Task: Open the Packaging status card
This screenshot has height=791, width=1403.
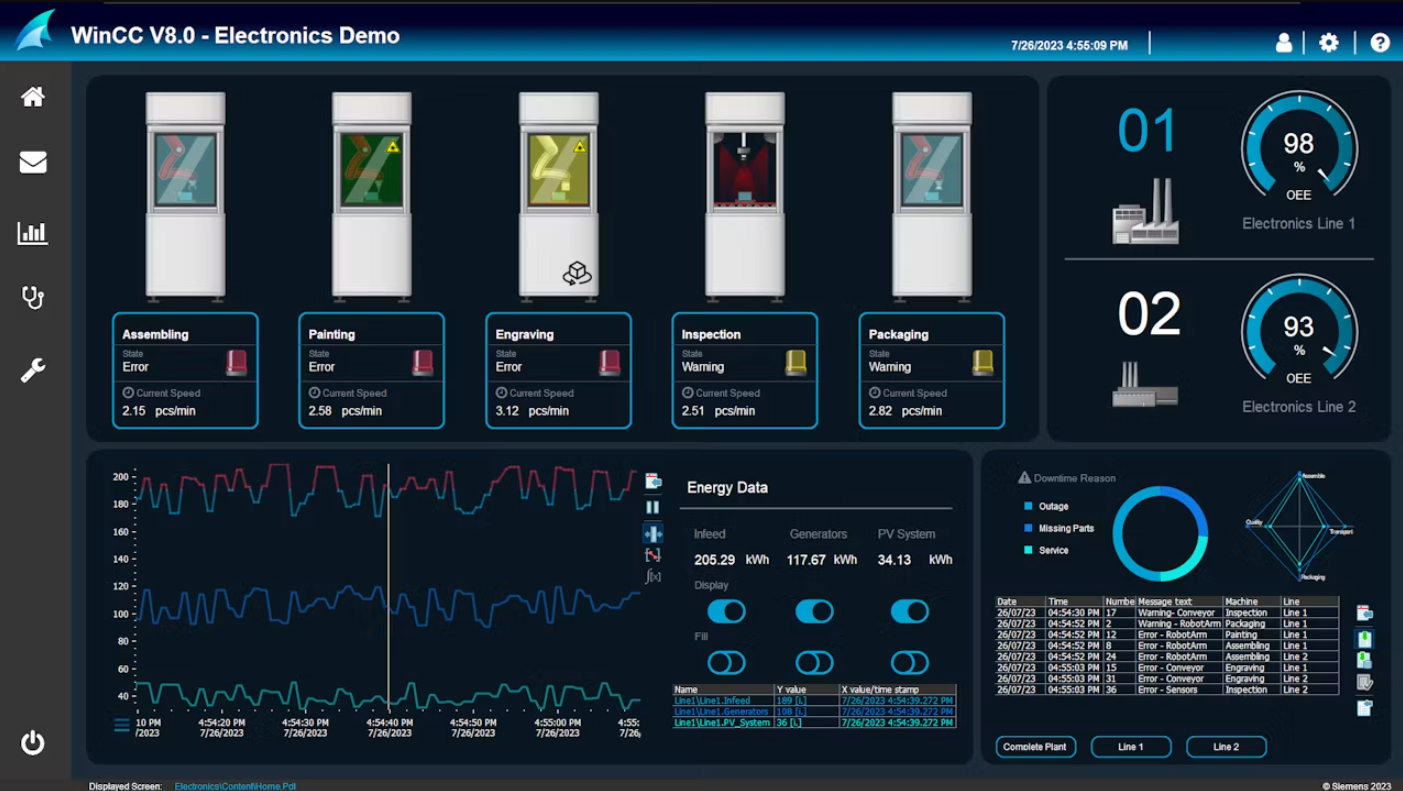Action: pos(932,371)
